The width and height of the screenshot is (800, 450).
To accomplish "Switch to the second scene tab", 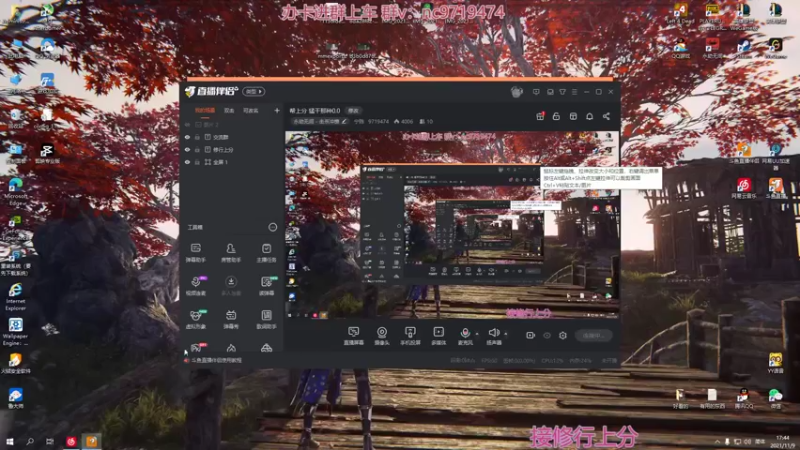I will [229, 110].
